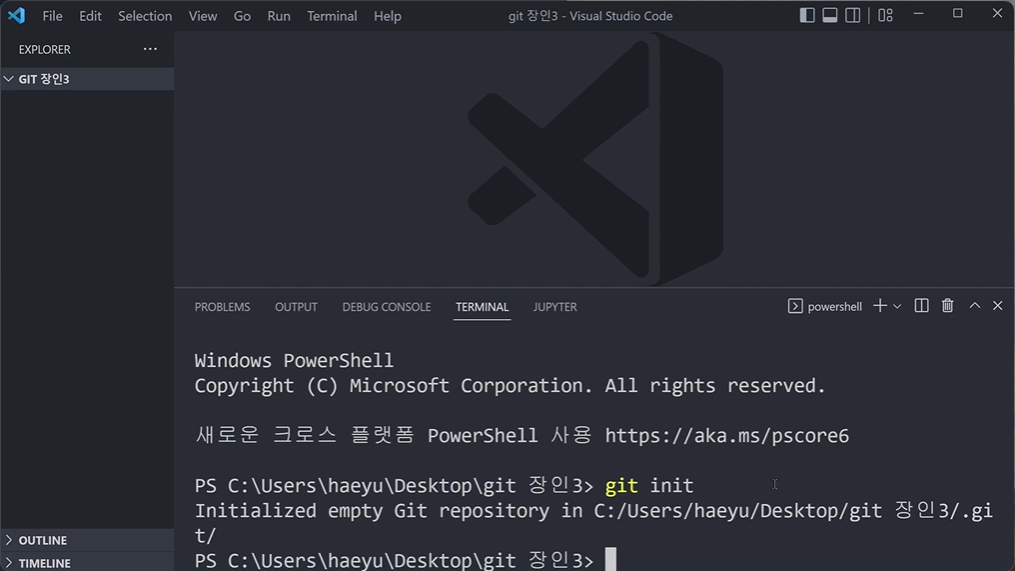Open Explorer views and more actions
Screen dimensions: 1015x571
click(x=150, y=49)
